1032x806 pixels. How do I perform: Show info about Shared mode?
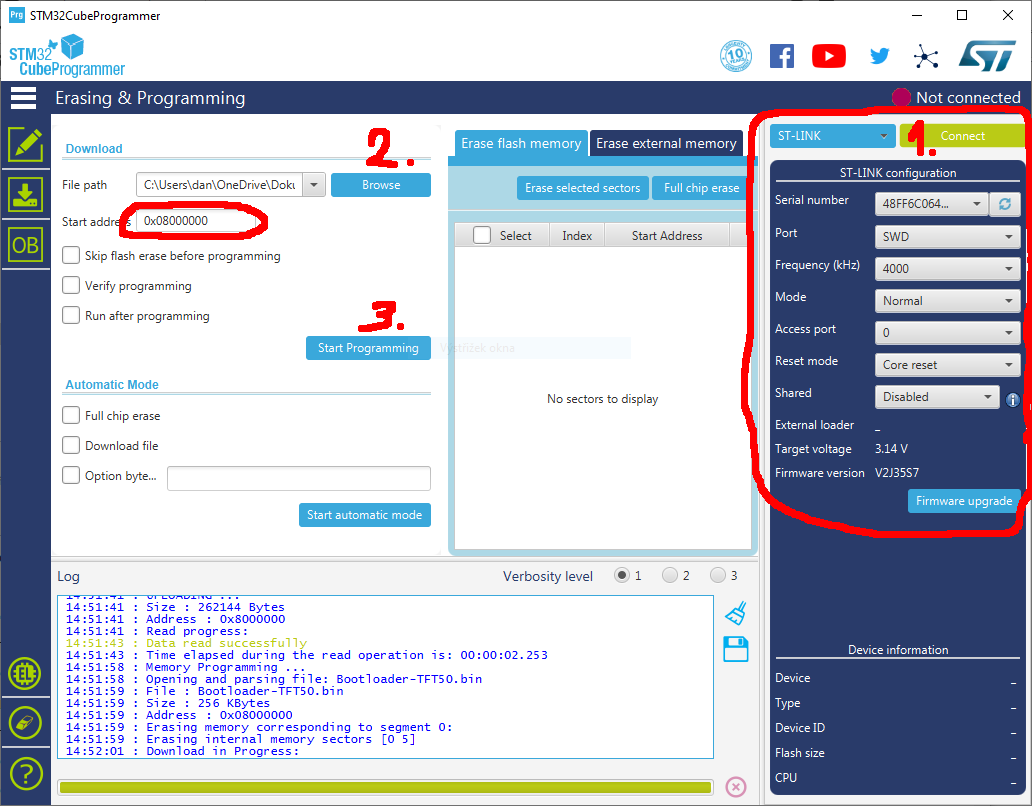point(1012,399)
